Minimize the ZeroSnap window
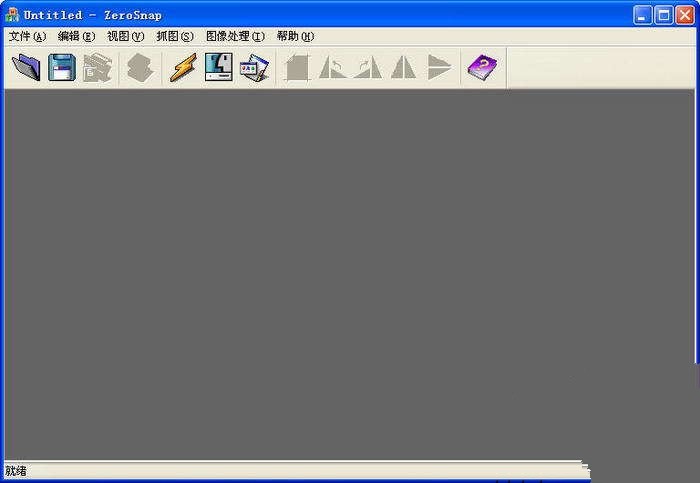The image size is (700, 483). coord(642,15)
